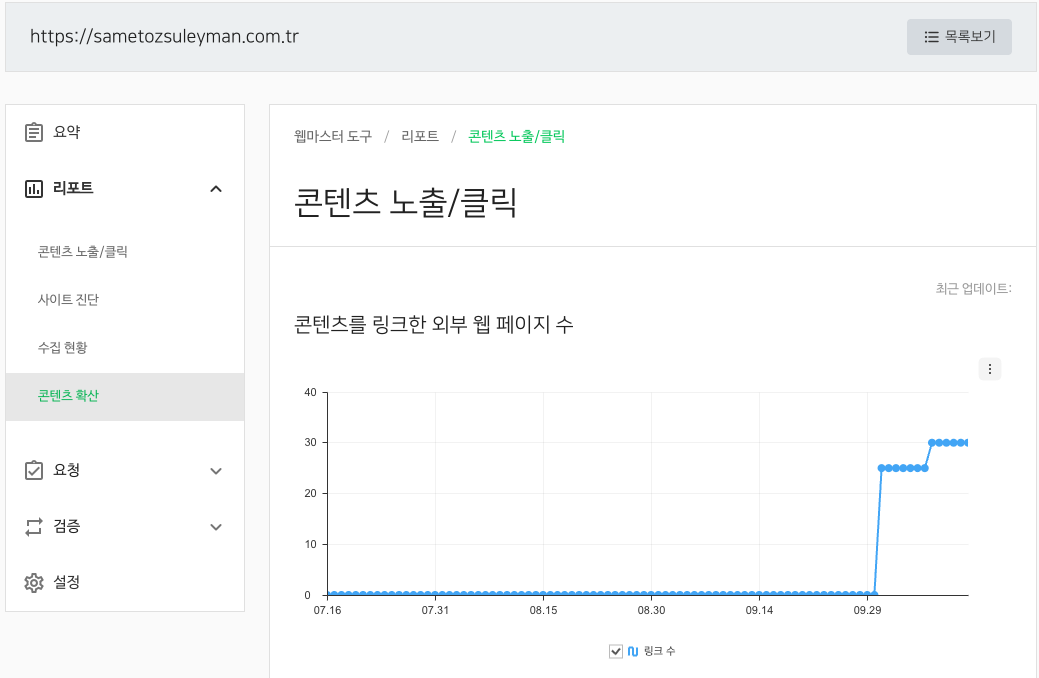Select 사이트 진단 in the sidebar
The width and height of the screenshot is (1039, 678).
(68, 300)
